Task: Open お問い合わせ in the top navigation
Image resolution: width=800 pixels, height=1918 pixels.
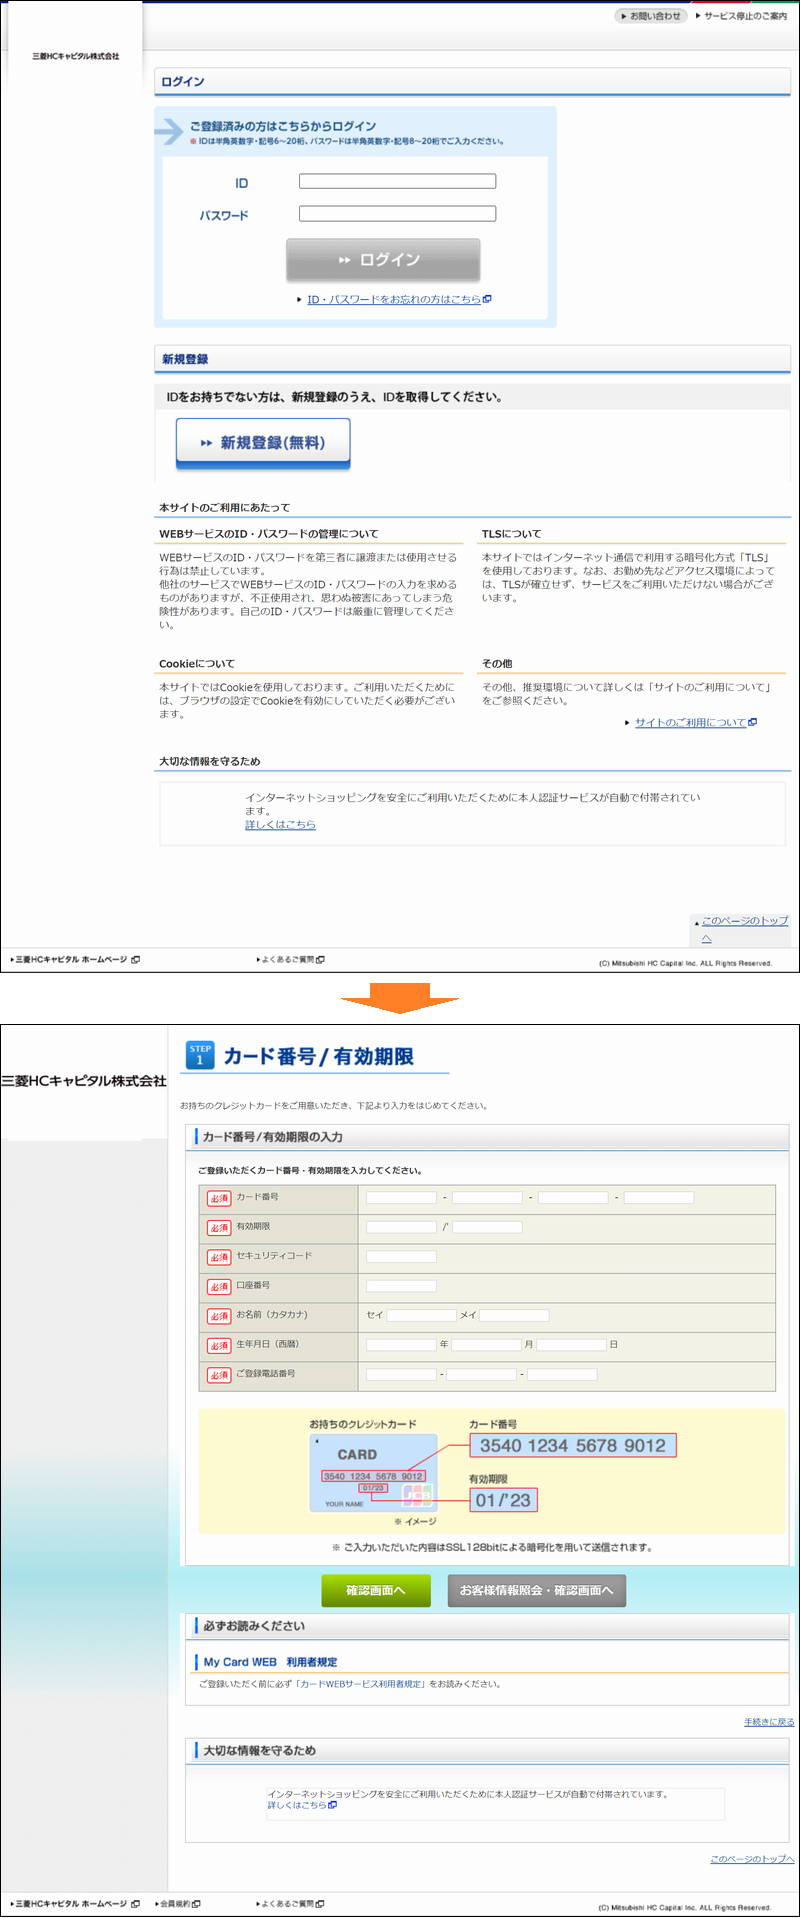Action: [652, 16]
